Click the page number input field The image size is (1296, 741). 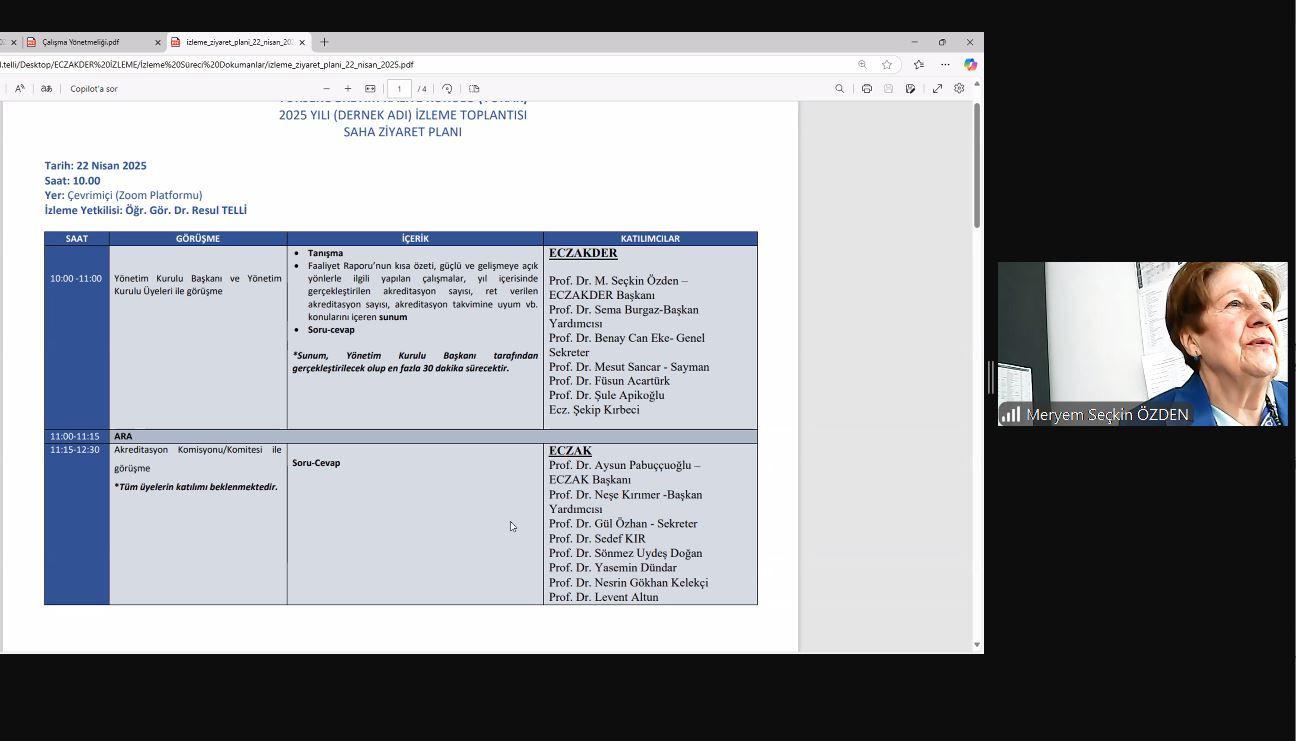399,89
